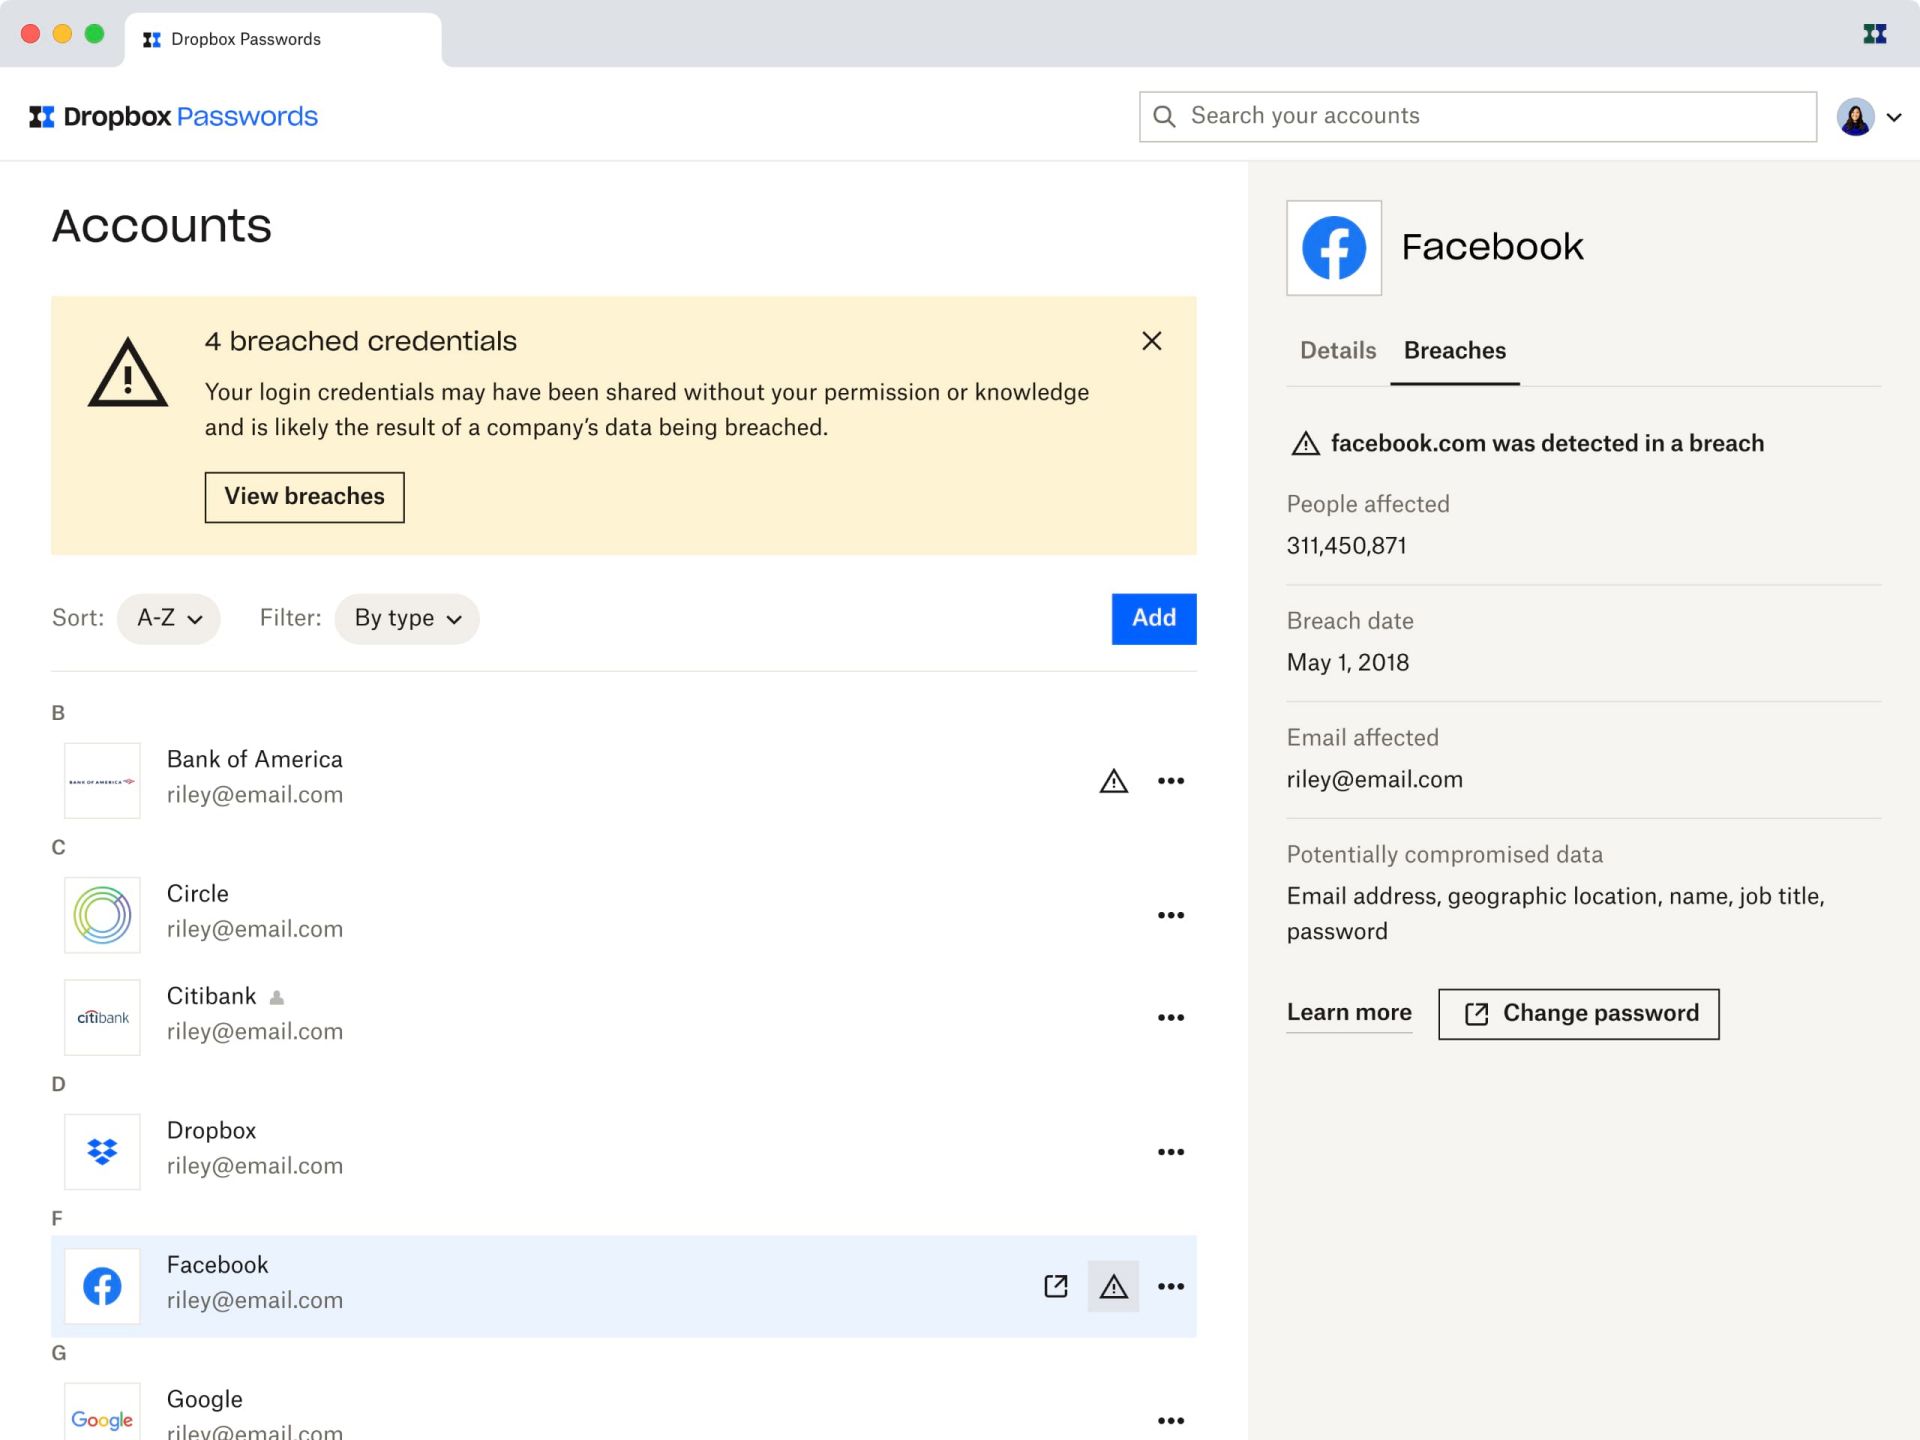Click the search magnifier icon

coord(1164,116)
